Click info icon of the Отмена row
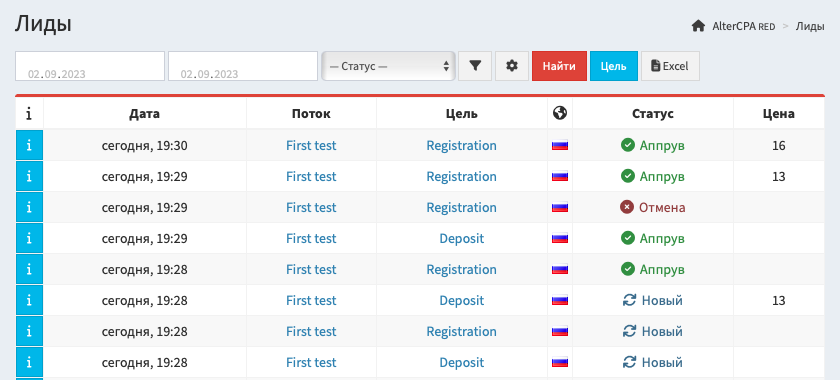Viewport: 840px width, 380px height. pos(29,207)
